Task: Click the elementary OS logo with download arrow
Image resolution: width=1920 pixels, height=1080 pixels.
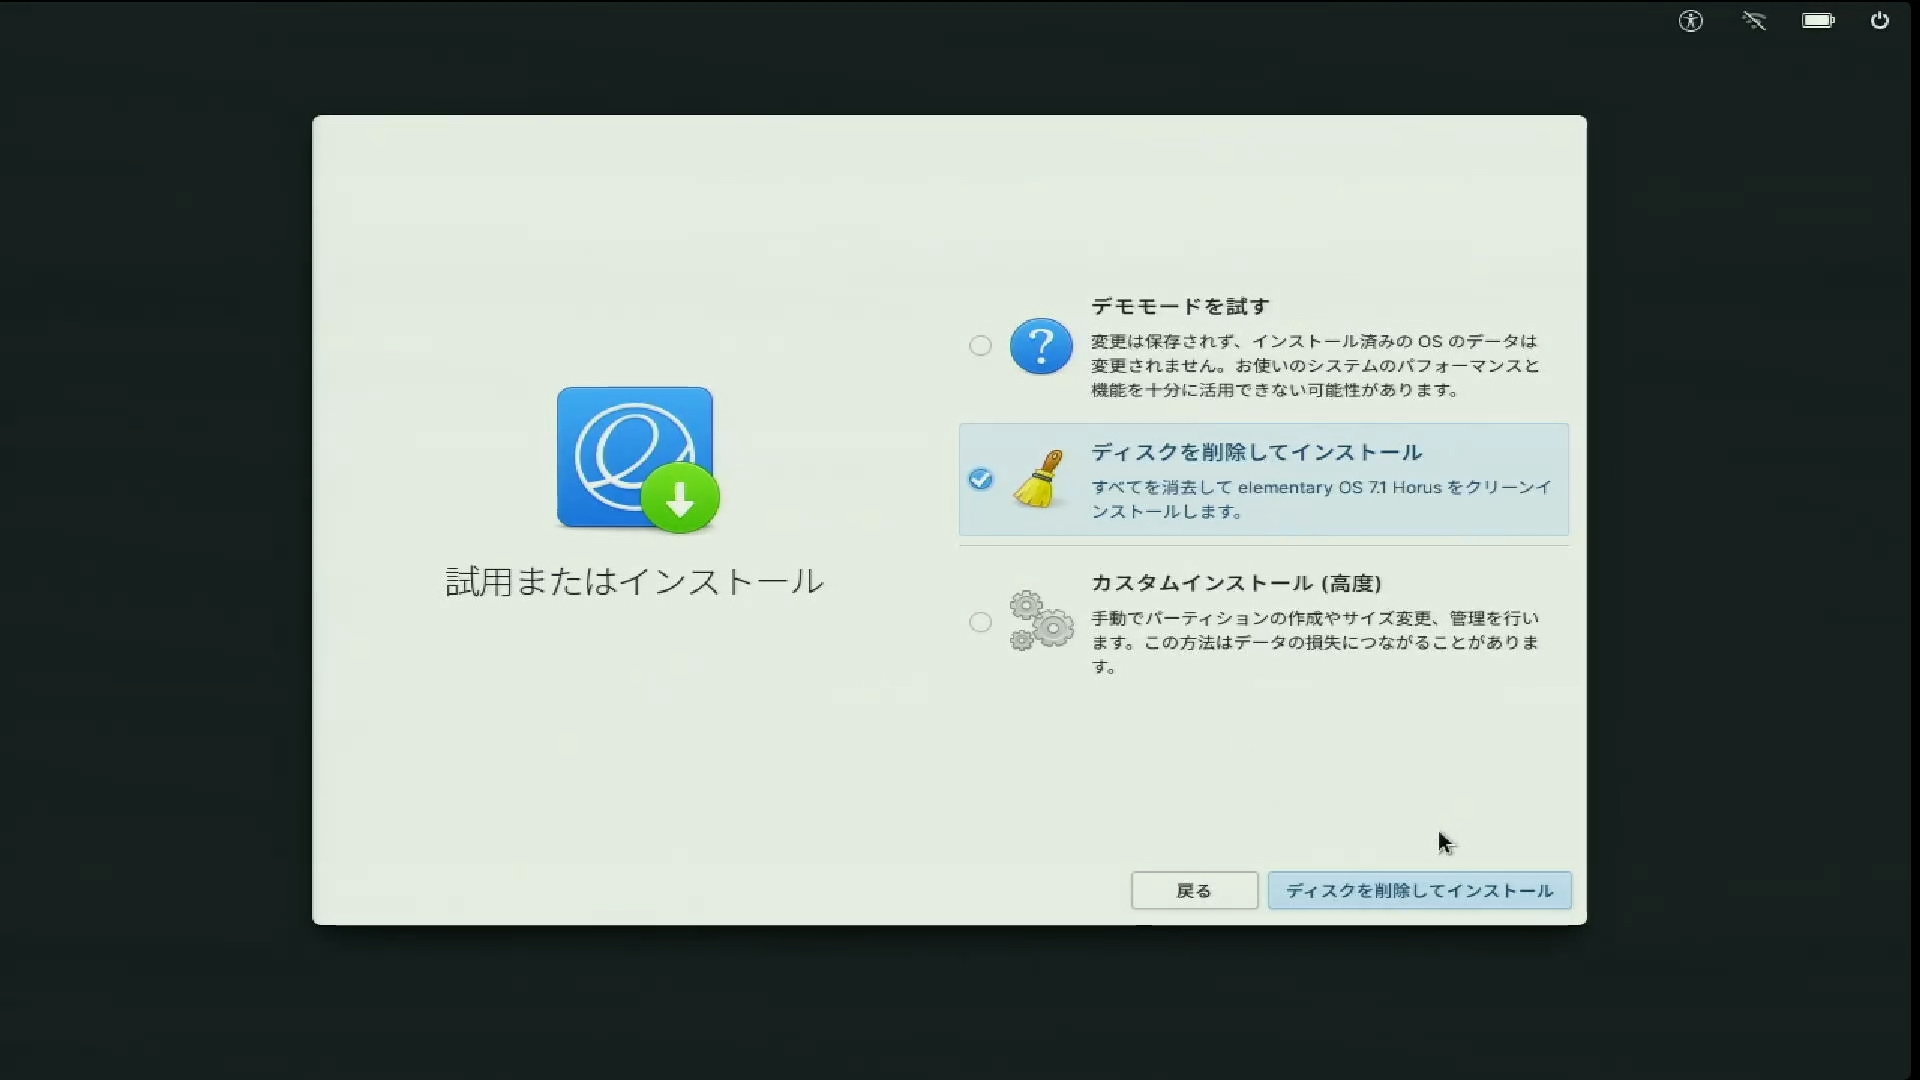Action: pos(635,457)
